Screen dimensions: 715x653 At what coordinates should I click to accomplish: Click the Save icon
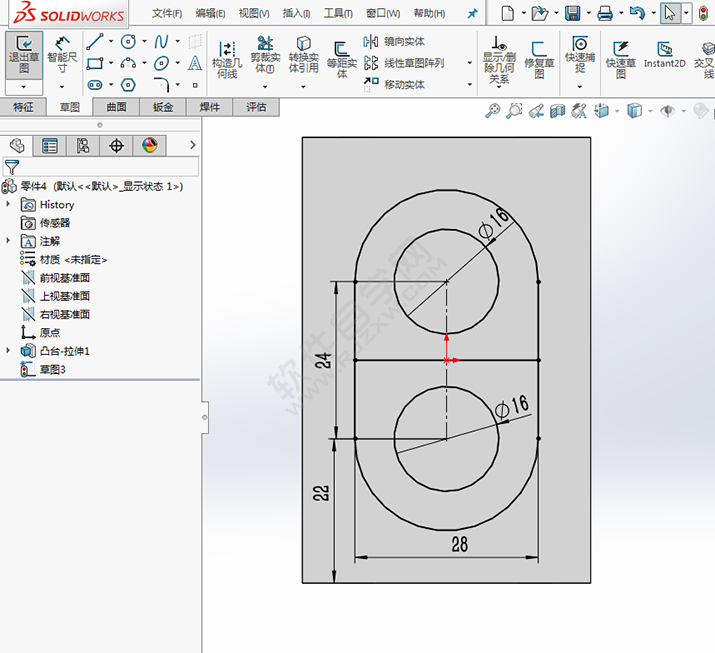(573, 13)
